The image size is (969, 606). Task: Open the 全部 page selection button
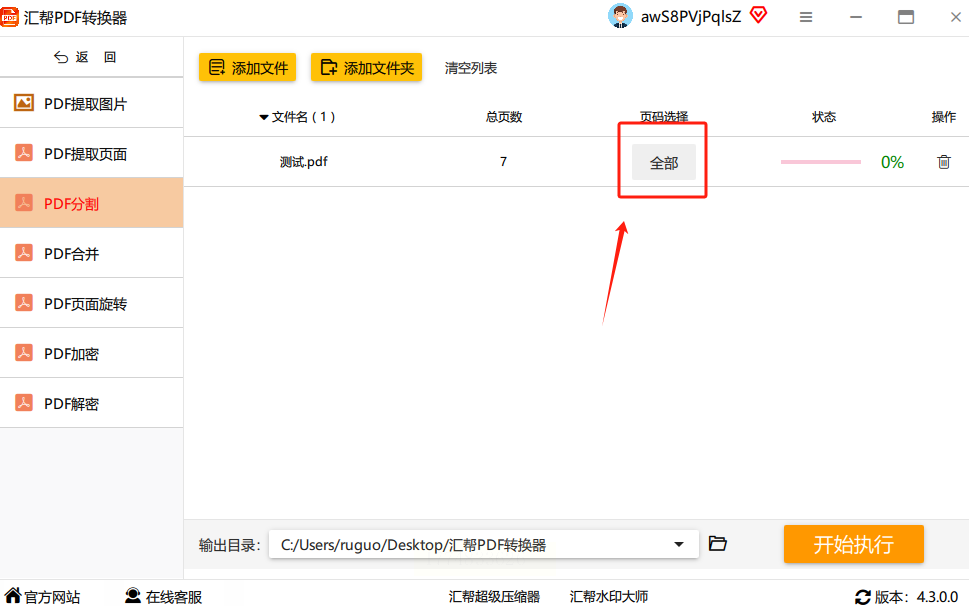point(664,162)
